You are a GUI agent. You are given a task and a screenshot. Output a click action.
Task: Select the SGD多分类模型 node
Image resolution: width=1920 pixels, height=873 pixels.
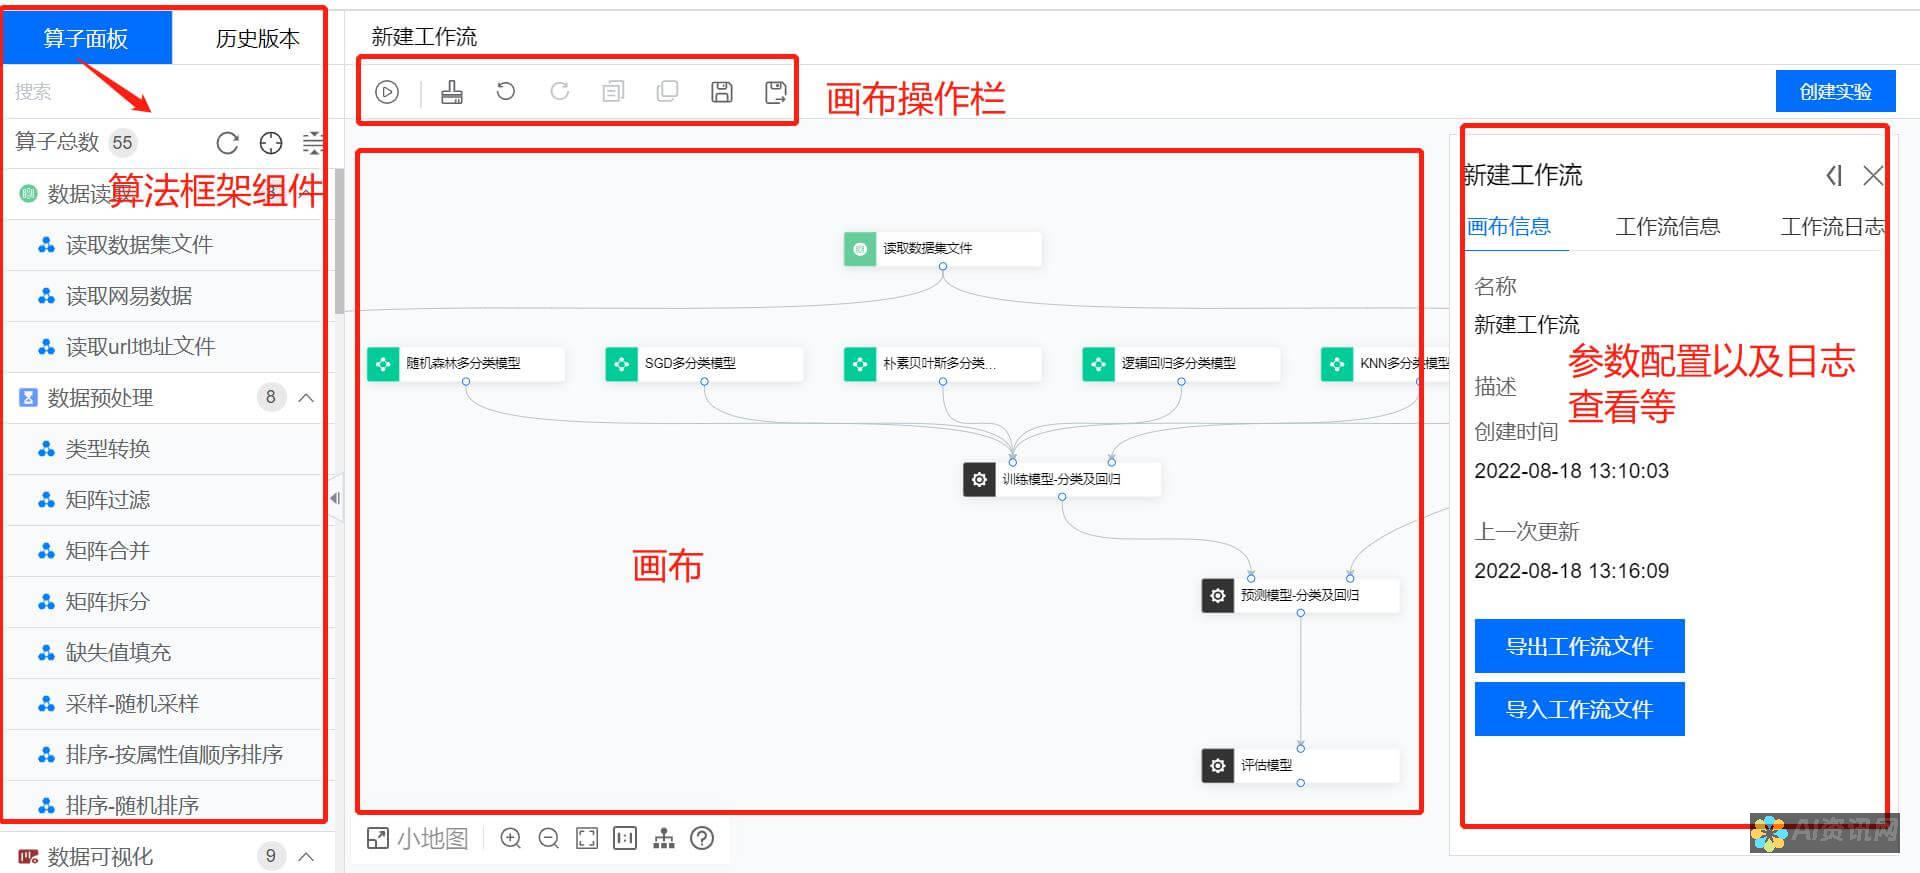tap(704, 364)
